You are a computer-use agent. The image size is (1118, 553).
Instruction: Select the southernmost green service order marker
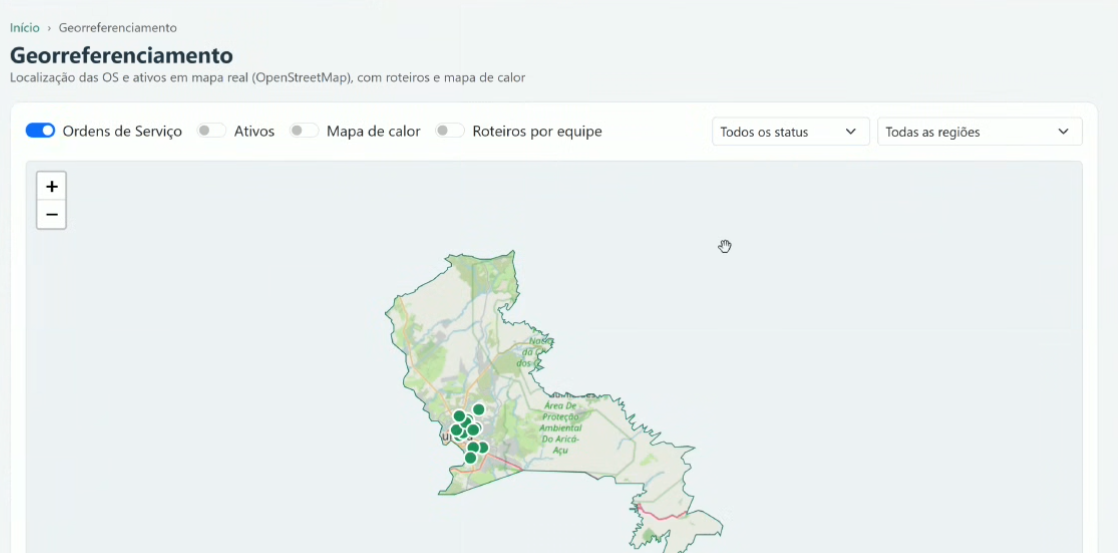click(470, 458)
